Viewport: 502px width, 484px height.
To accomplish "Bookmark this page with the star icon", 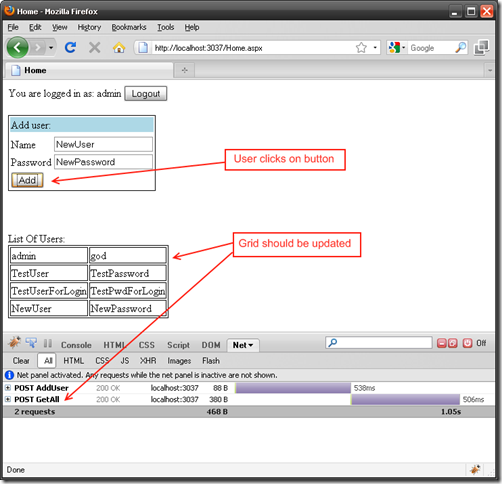I will [361, 48].
